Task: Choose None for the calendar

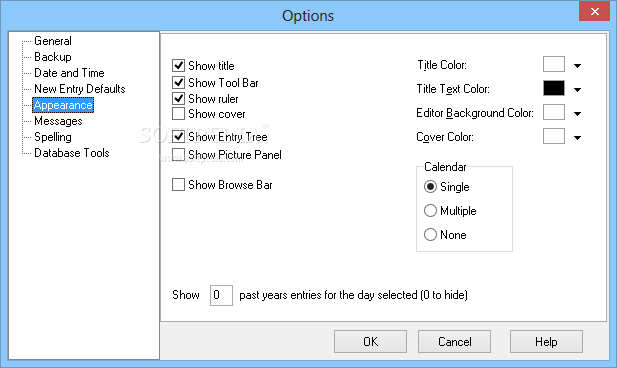Action: [430, 235]
